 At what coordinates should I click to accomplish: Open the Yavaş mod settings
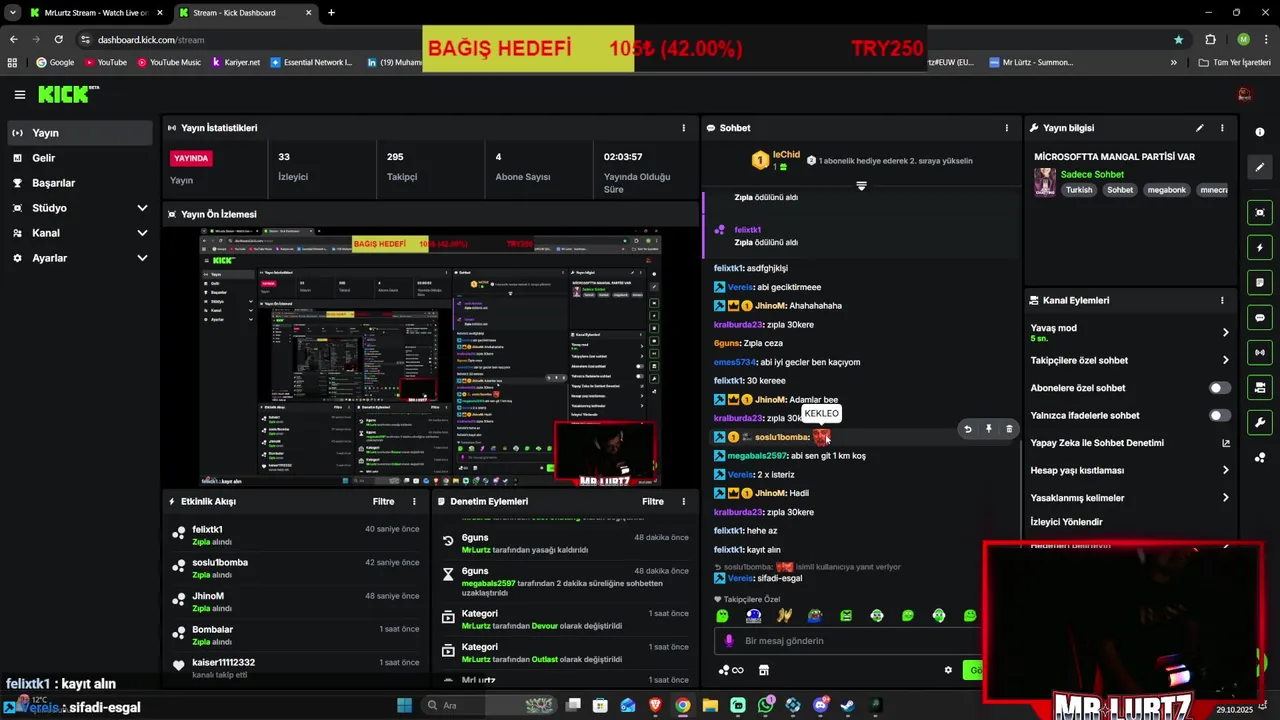tap(1130, 333)
